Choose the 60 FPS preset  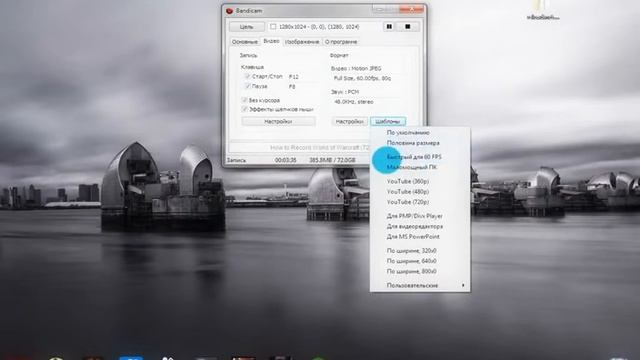pyautogui.click(x=420, y=157)
